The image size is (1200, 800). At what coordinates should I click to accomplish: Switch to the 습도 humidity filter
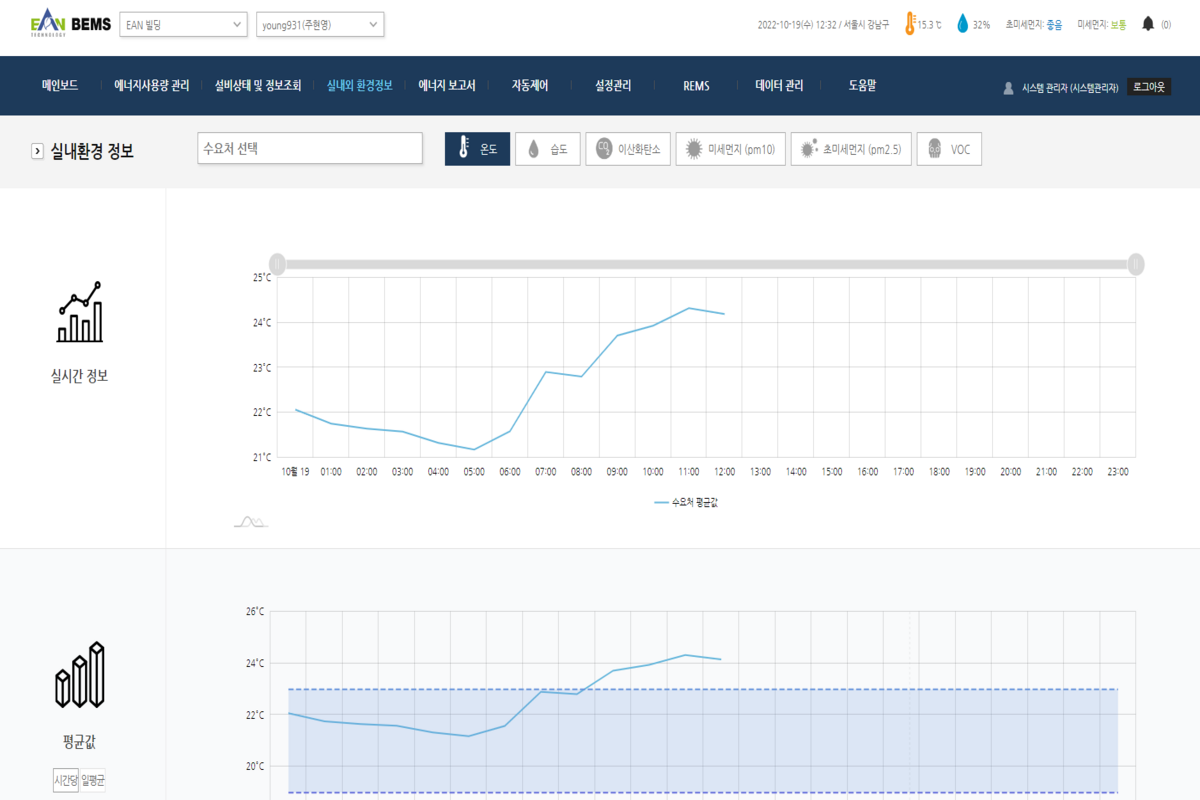(x=547, y=150)
